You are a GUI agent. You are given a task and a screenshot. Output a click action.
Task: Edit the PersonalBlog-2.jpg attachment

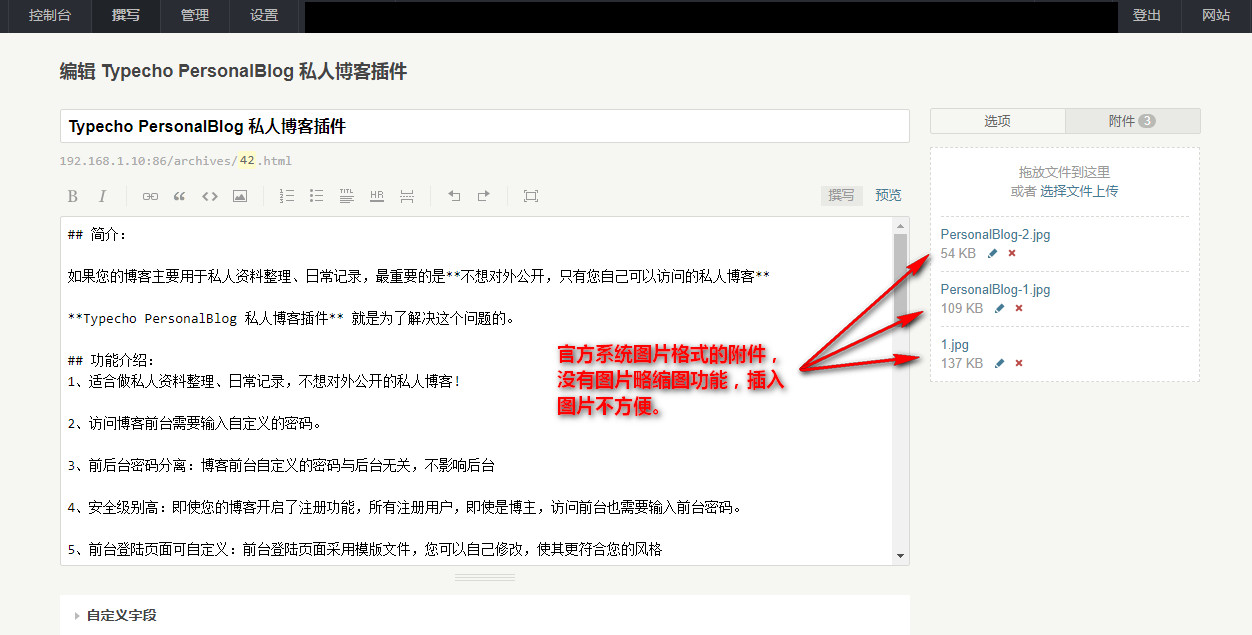pyautogui.click(x=992, y=254)
